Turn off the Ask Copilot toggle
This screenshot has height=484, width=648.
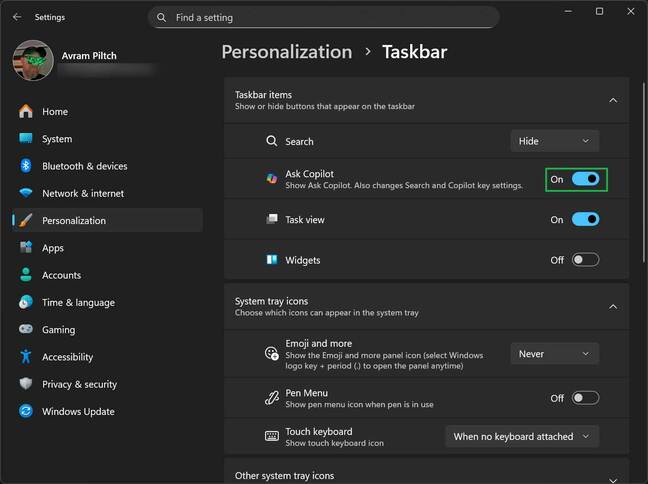click(585, 179)
